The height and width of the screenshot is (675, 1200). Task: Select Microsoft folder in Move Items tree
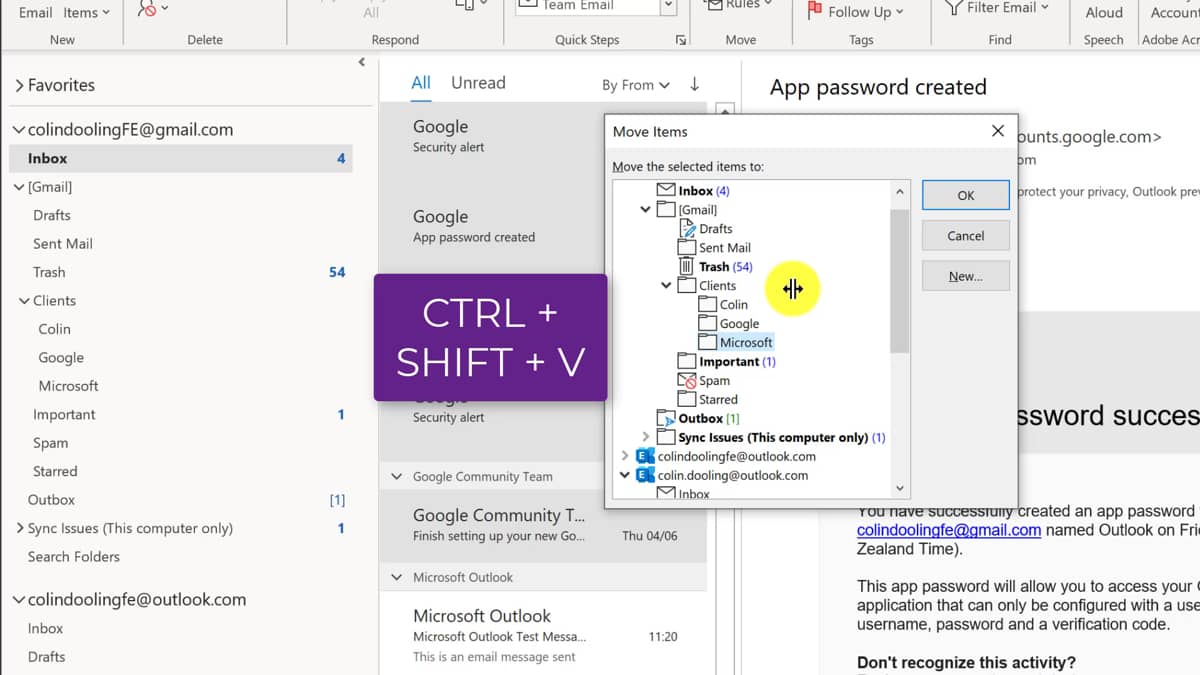coord(746,342)
